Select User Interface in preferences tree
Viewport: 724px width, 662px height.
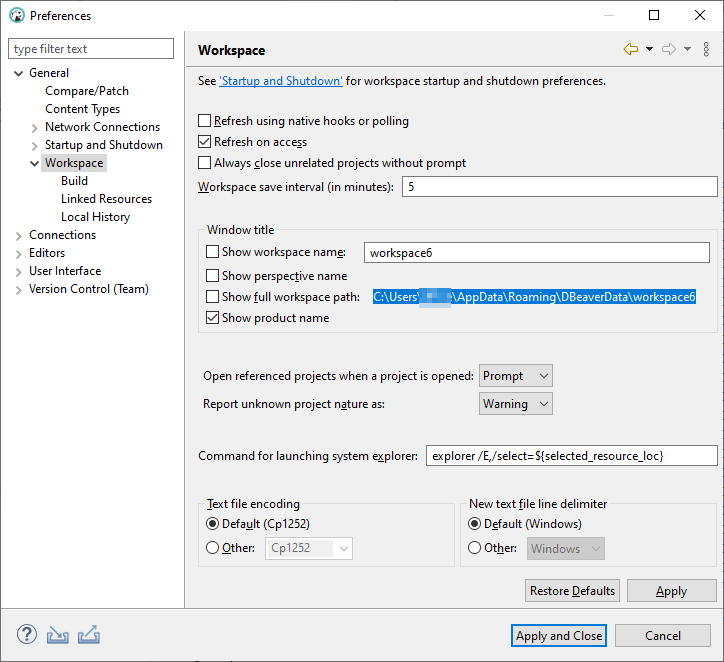point(65,271)
